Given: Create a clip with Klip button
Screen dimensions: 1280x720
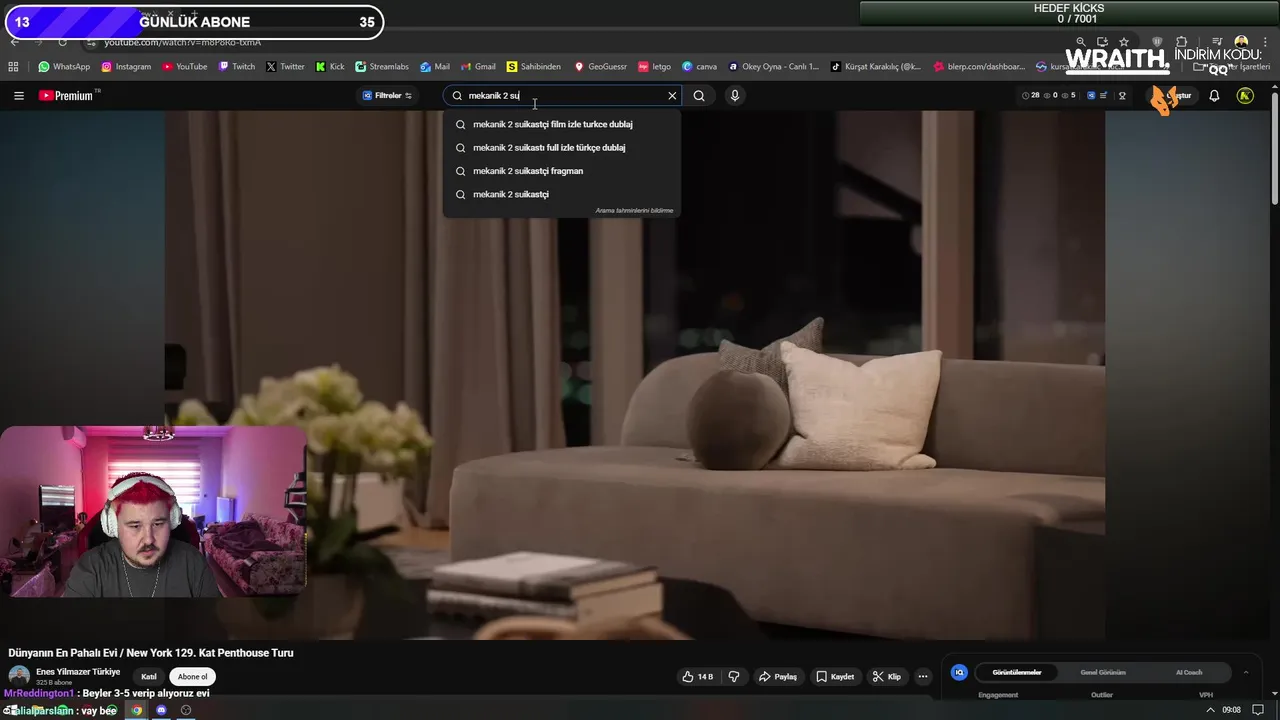Looking at the screenshot, I should coord(886,677).
